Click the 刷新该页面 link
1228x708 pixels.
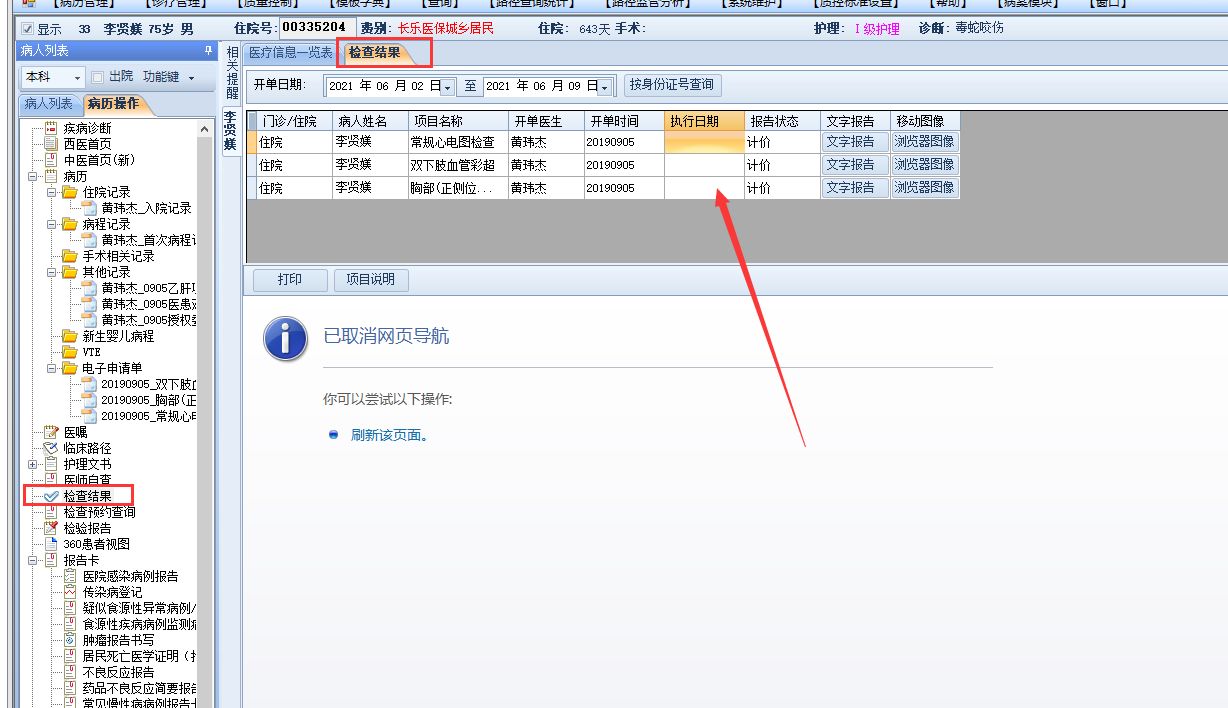(x=390, y=436)
